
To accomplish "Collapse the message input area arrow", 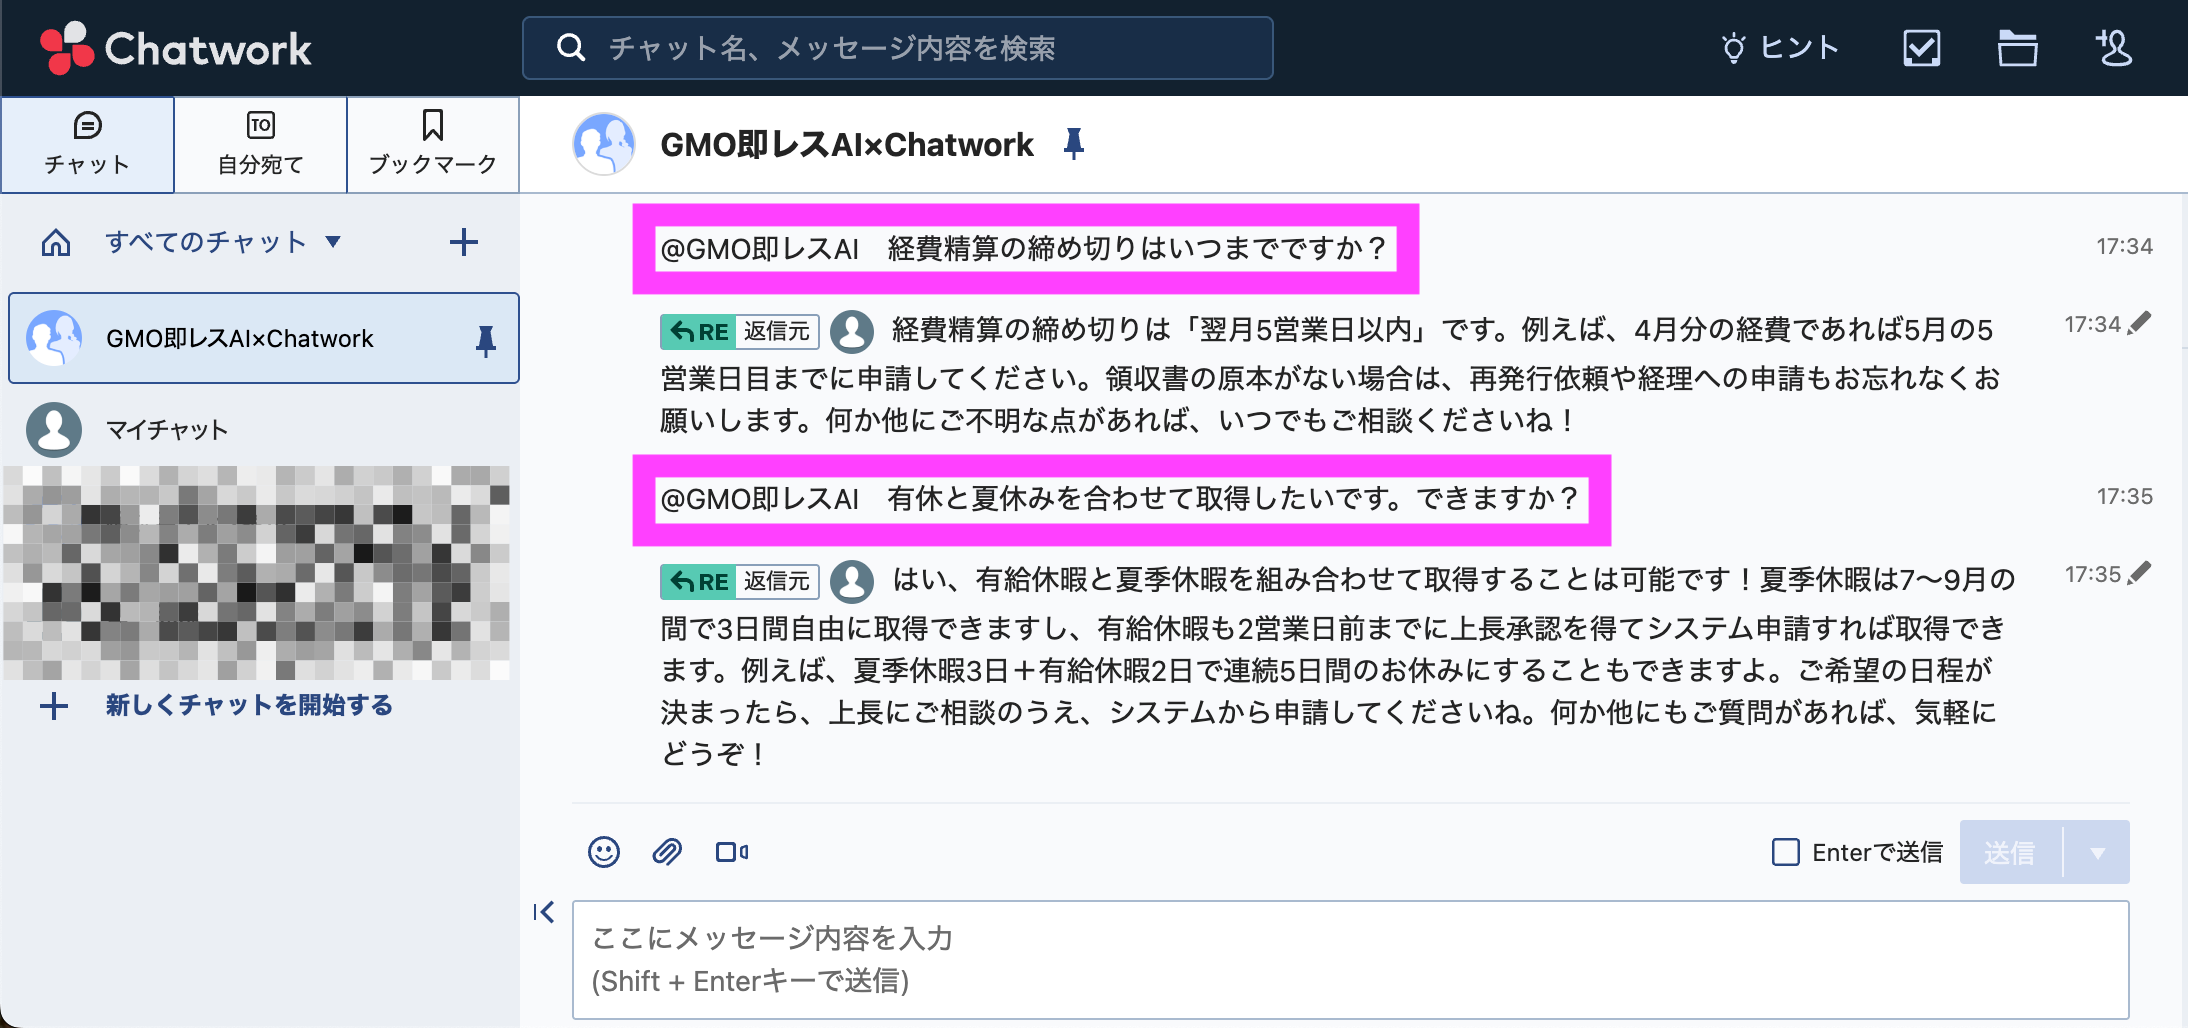I will coord(544,912).
